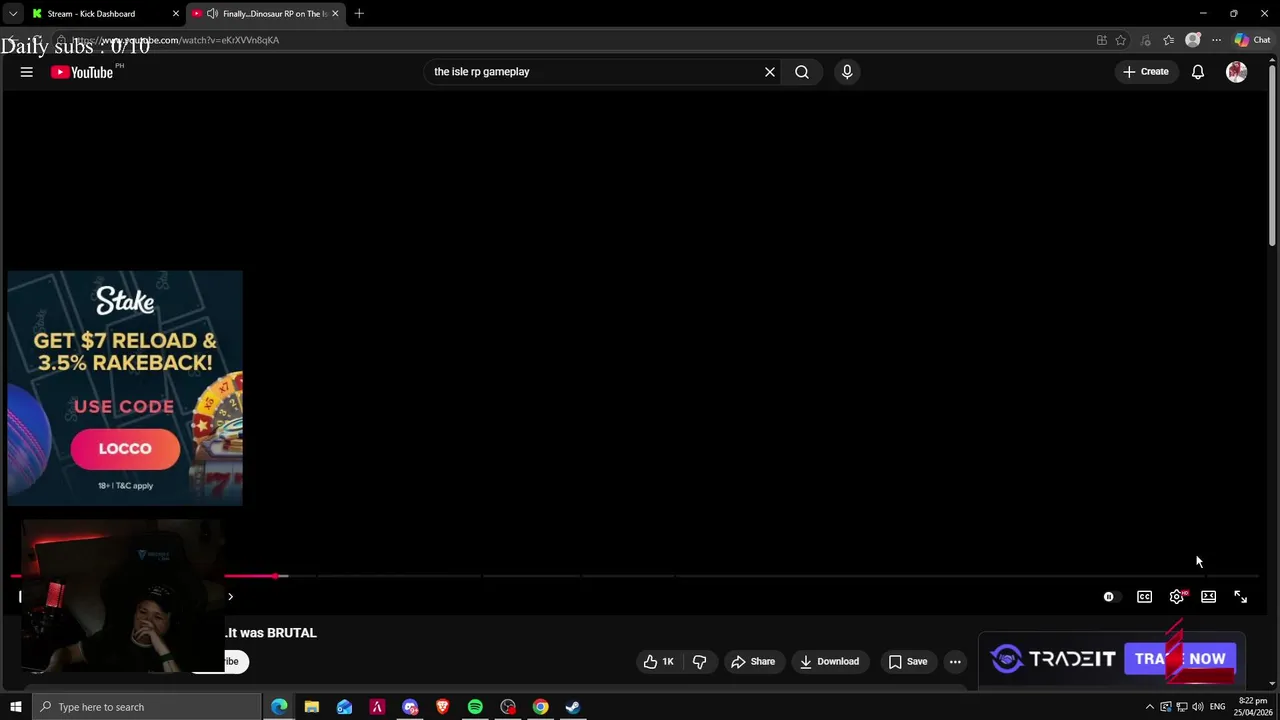Toggle closed captions (CC)
The image size is (1280, 720).
coord(1145,597)
